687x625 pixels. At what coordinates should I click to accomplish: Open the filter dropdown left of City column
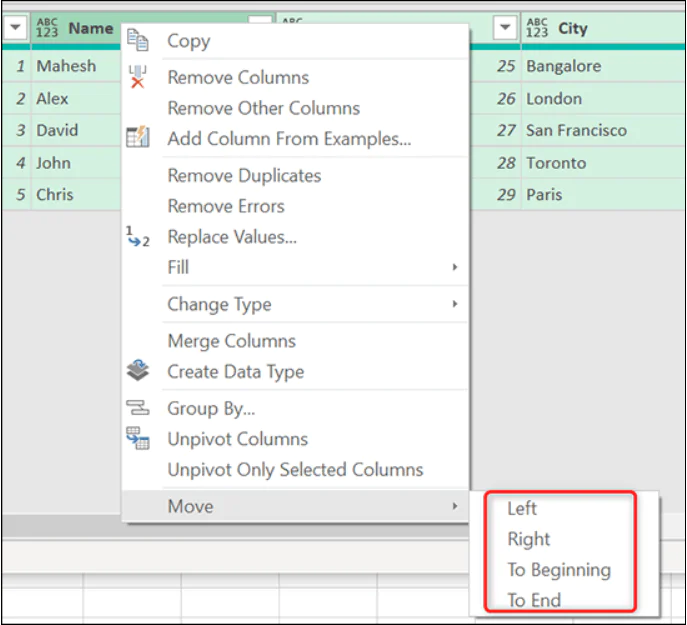505,28
